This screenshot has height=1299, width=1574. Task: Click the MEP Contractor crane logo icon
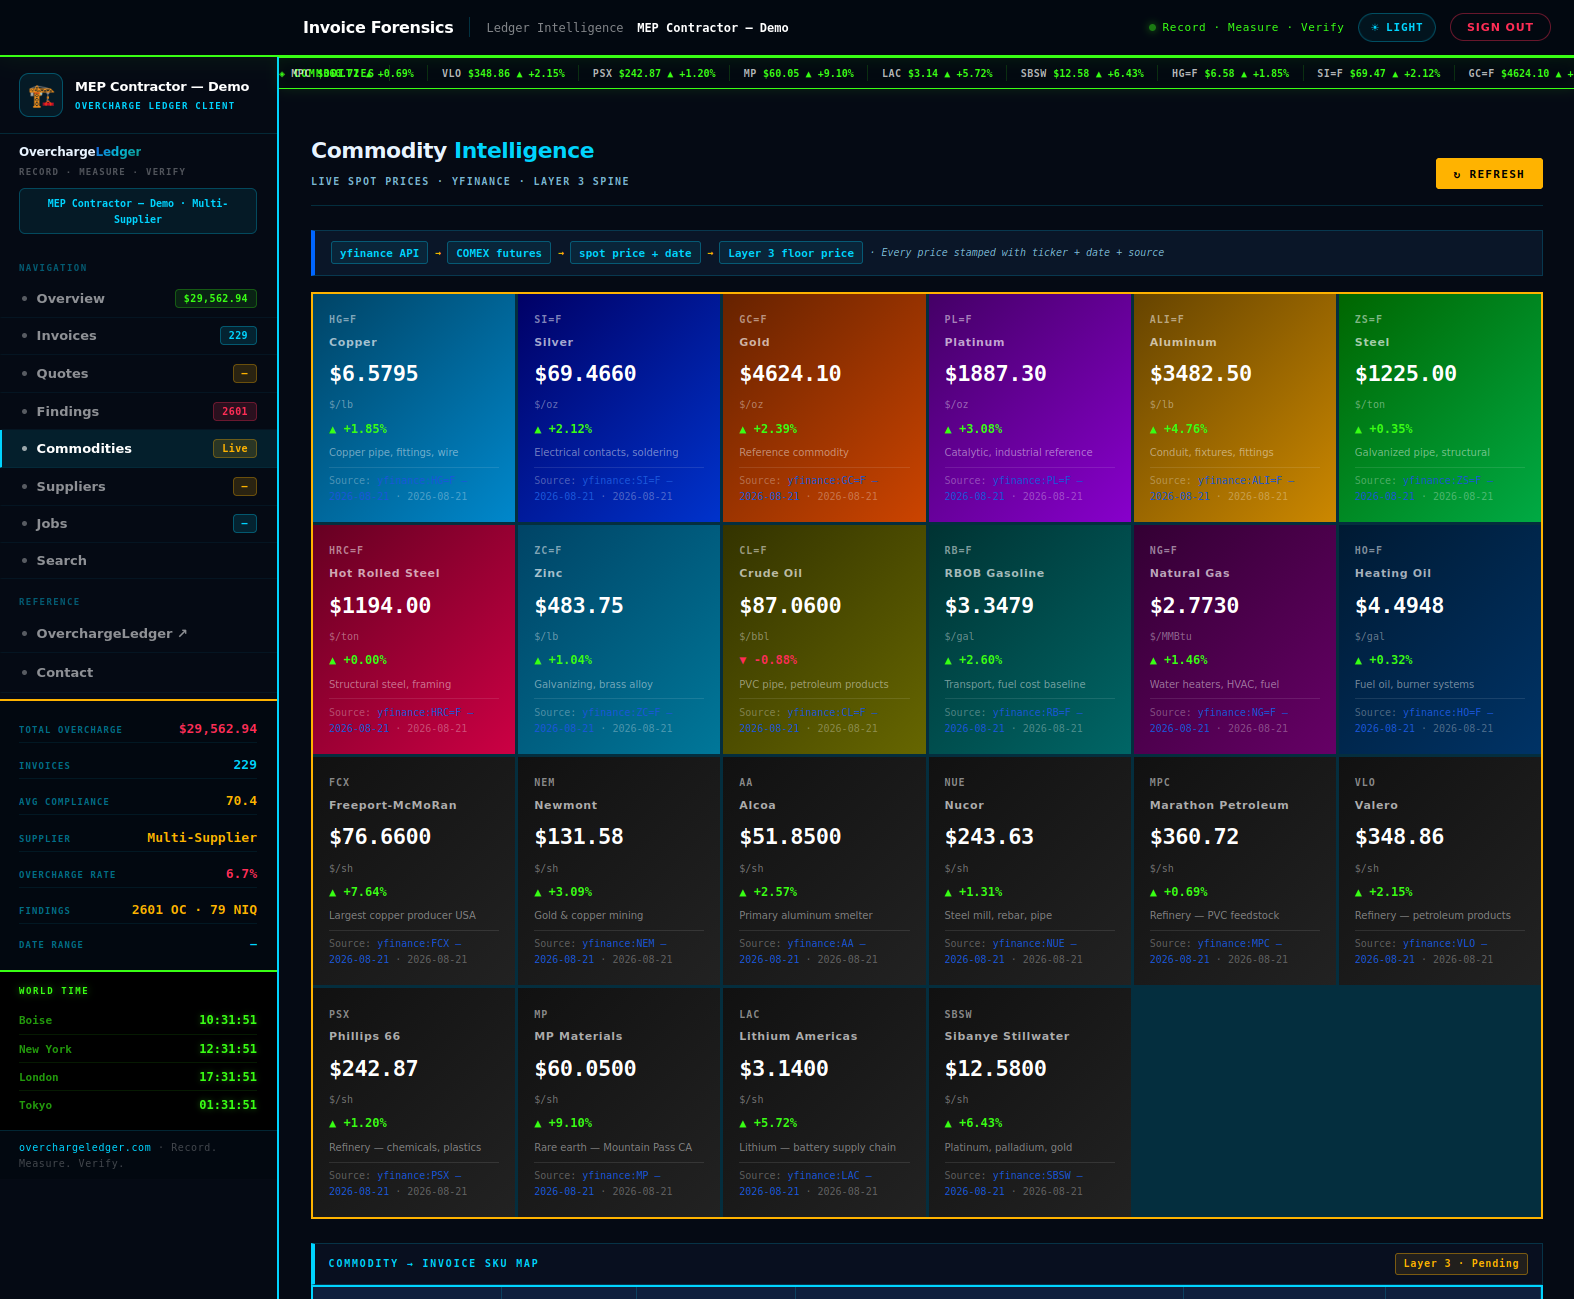point(41,96)
